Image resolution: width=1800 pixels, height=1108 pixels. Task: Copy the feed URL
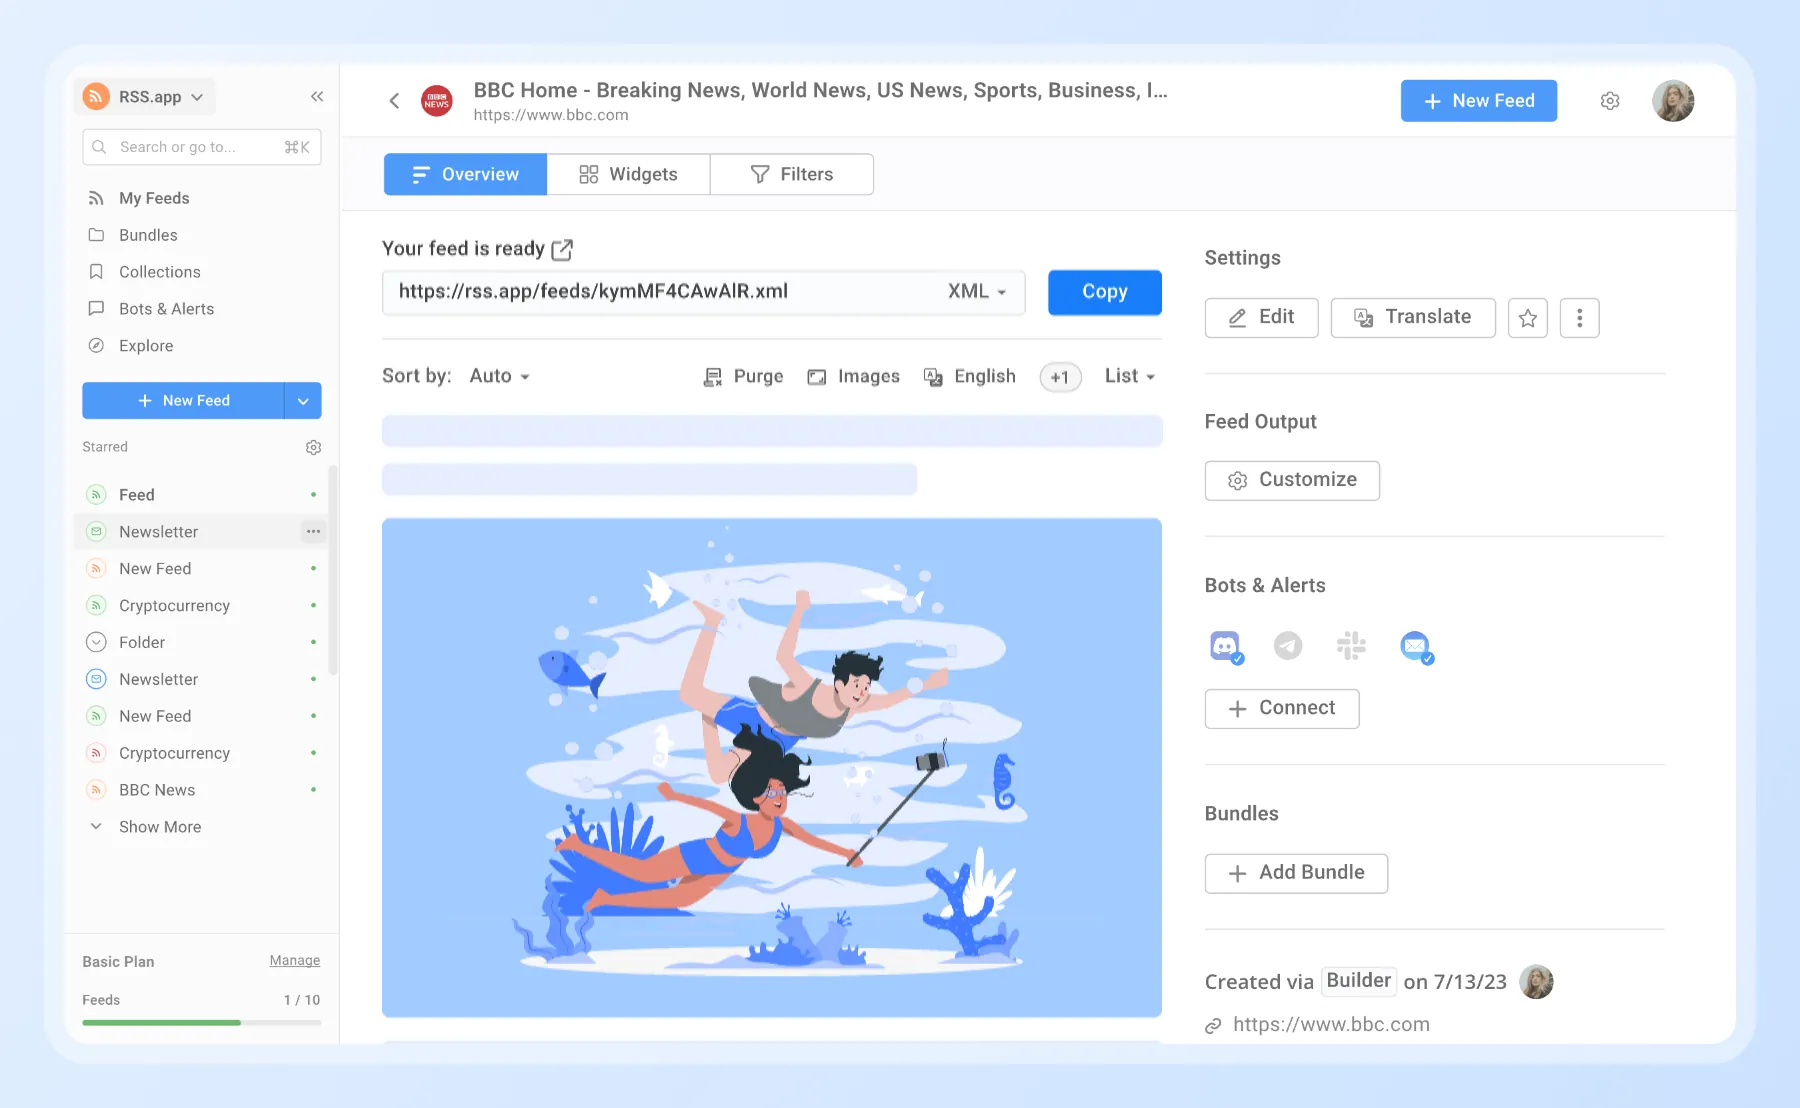[x=1104, y=292]
